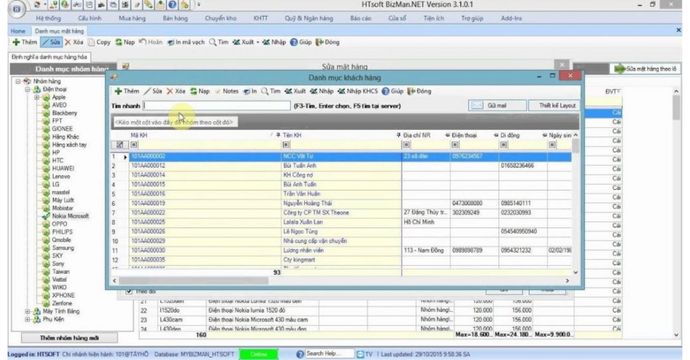Select Samsung in the group tree

point(63,248)
